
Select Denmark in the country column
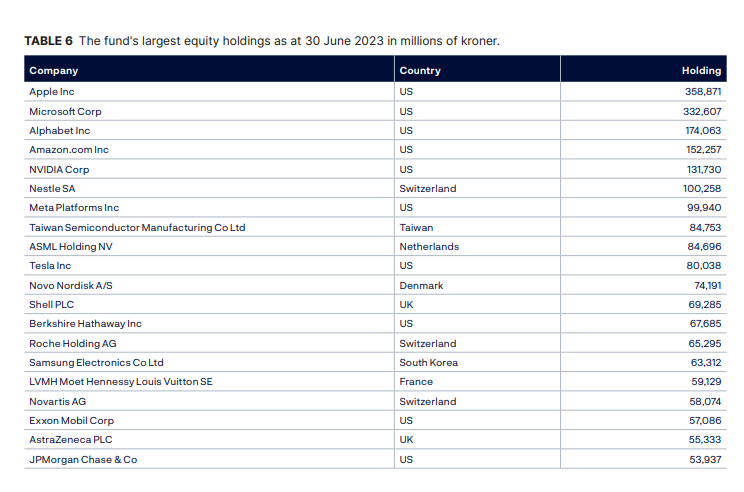[x=421, y=285]
